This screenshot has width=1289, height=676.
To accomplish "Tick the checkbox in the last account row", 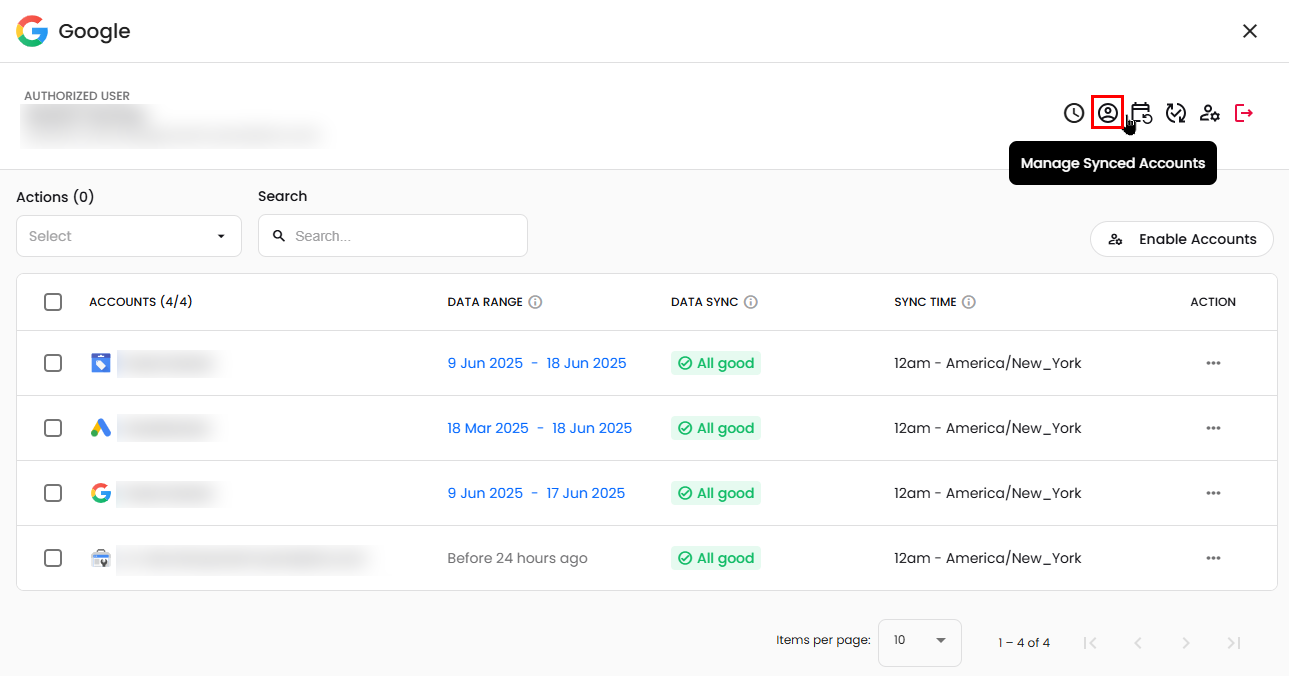I will click(53, 558).
